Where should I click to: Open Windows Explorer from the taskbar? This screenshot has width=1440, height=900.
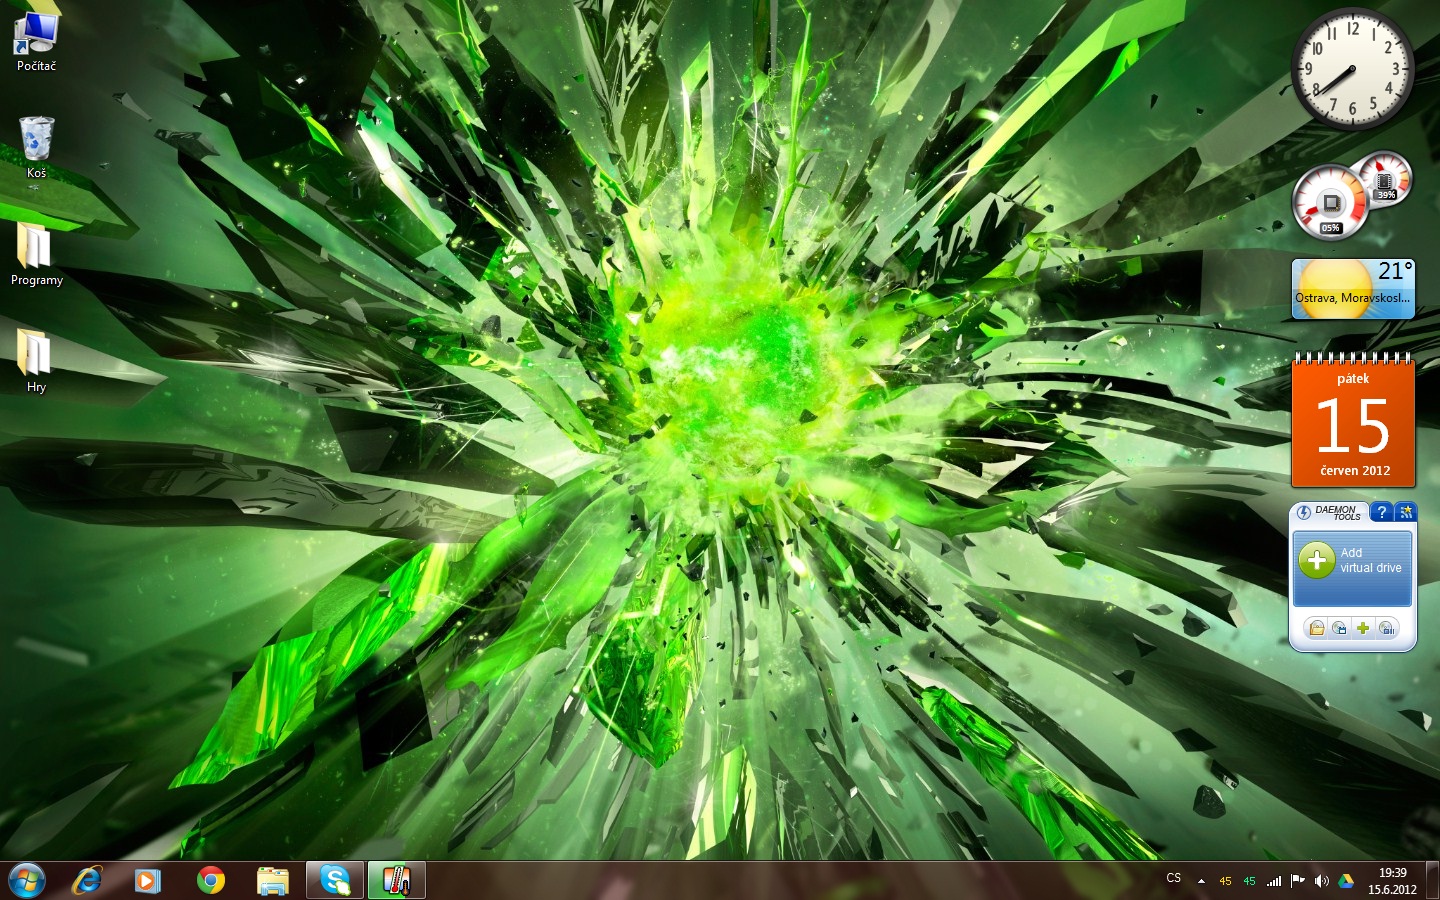(272, 880)
